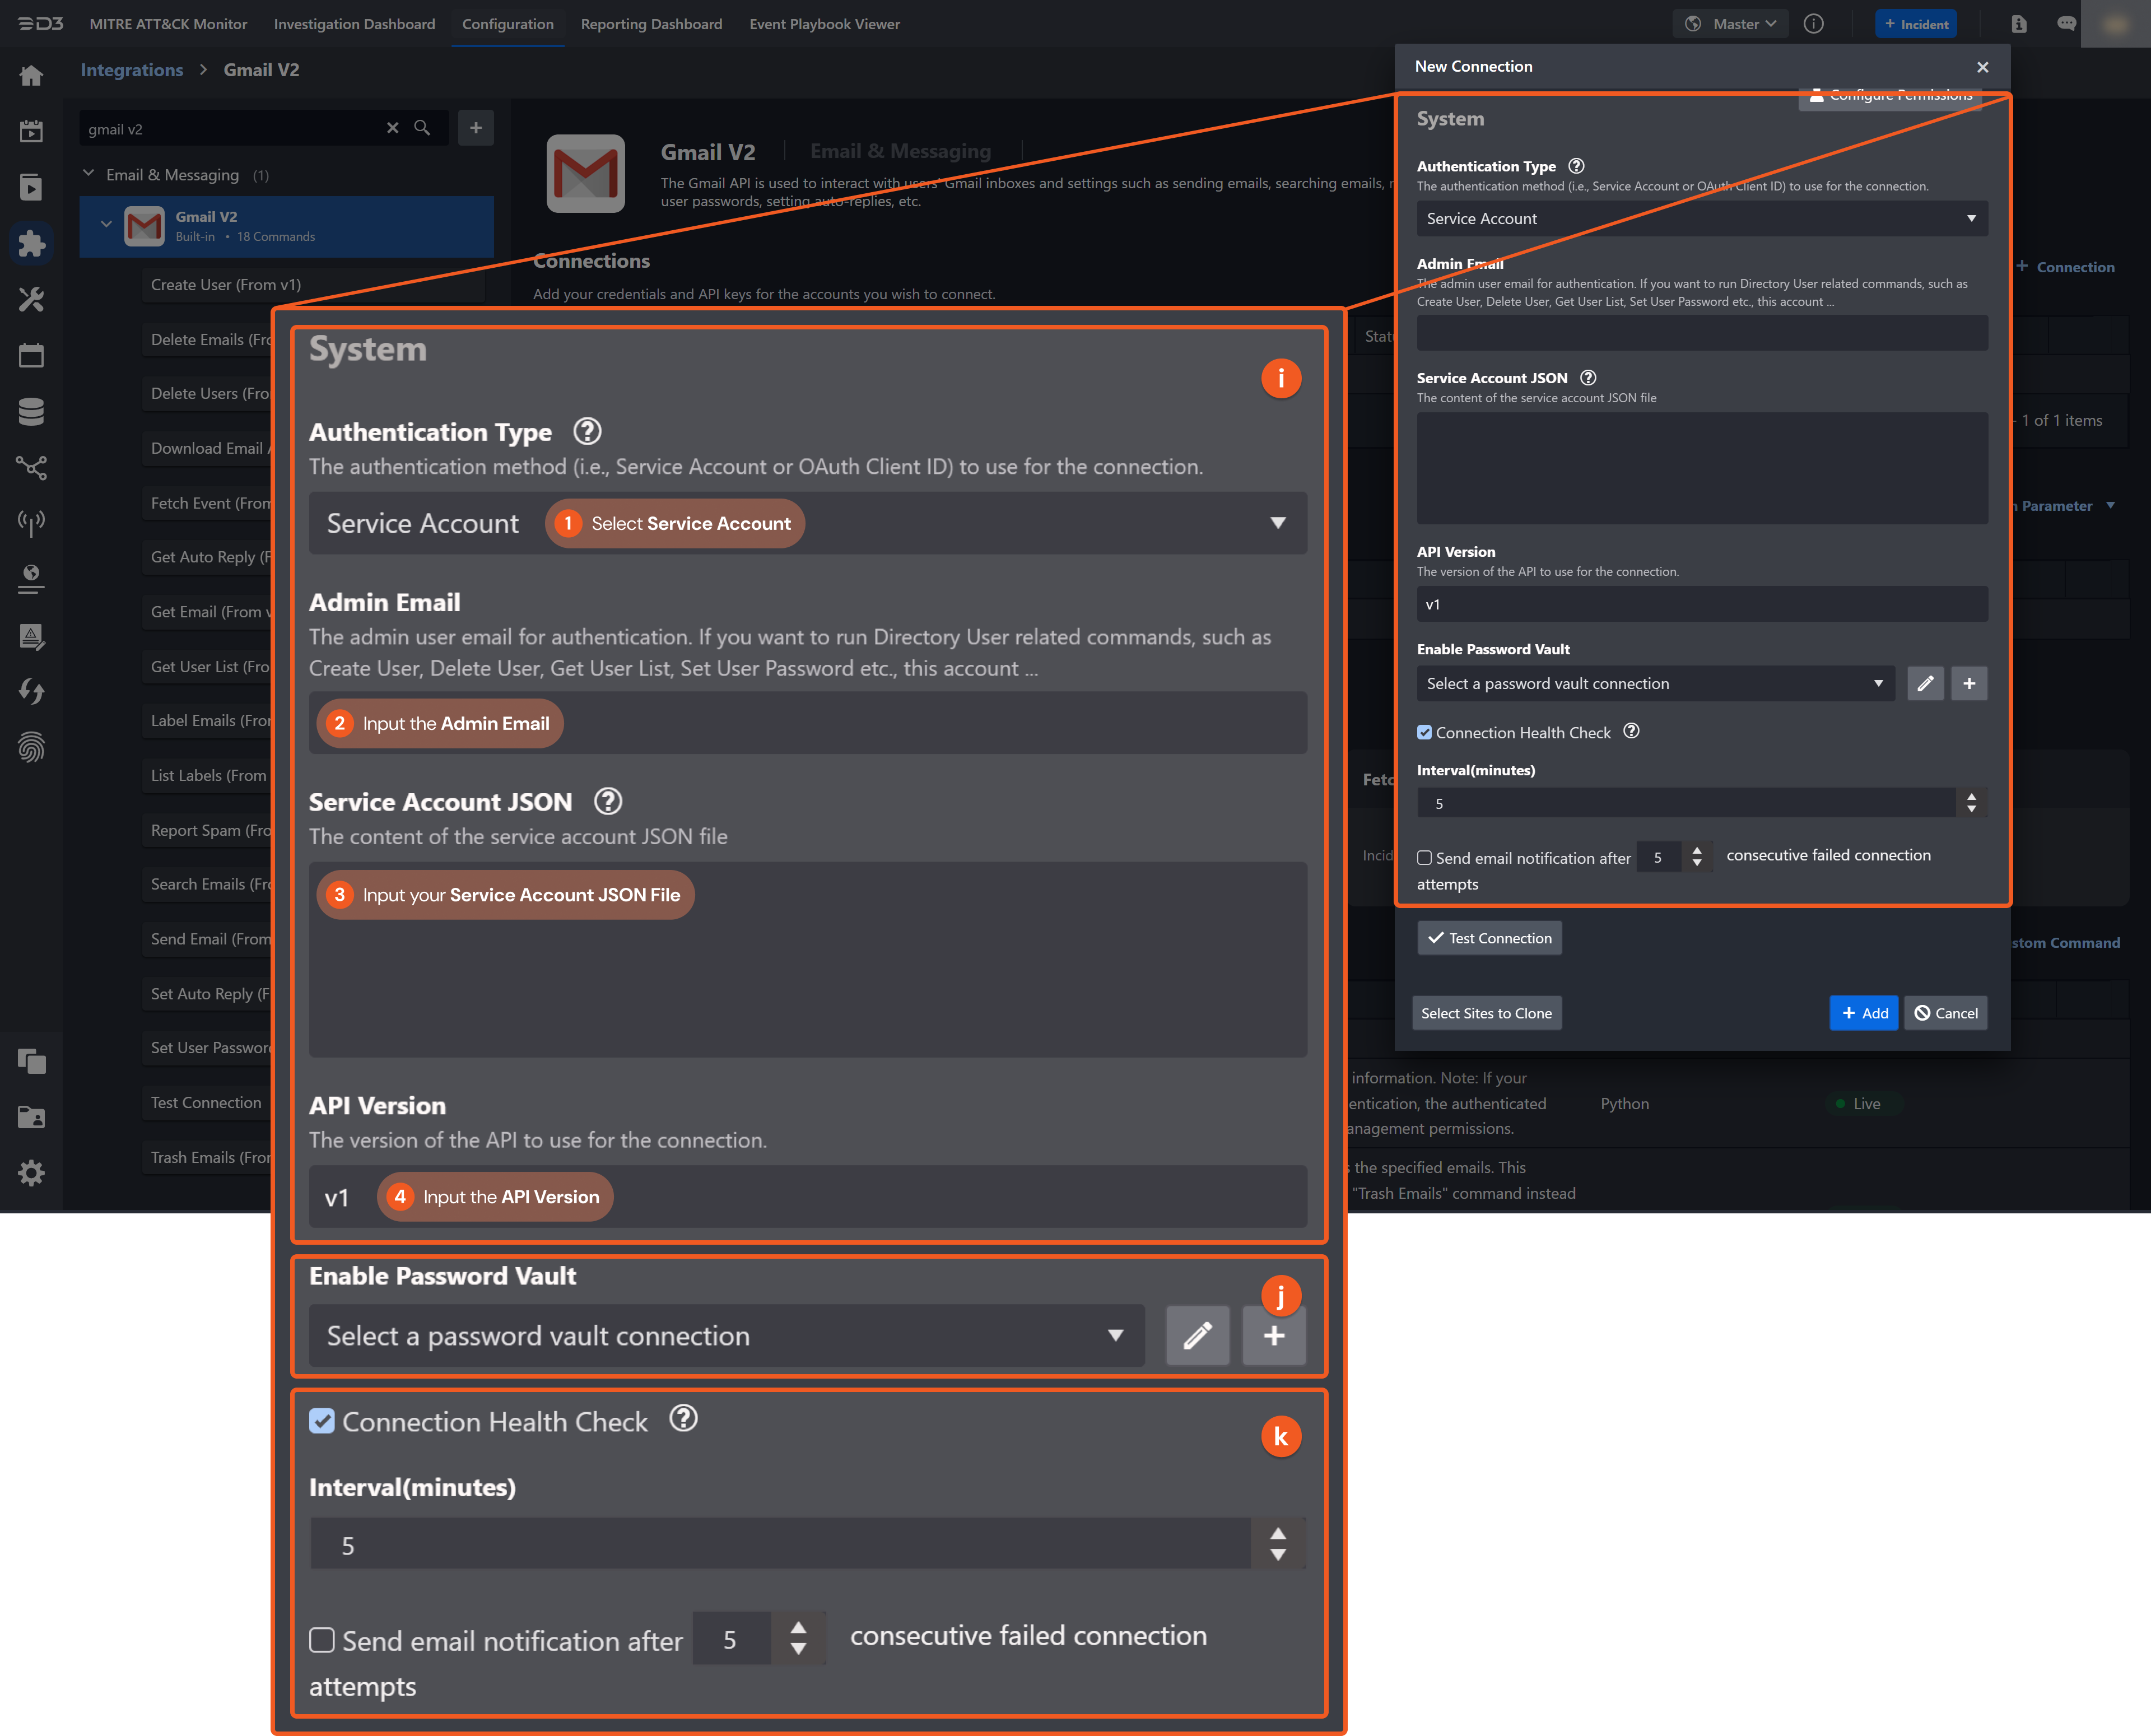This screenshot has height=1736, width=2151.
Task: Switch to the Investigation Dashboard tab
Action: coord(354,24)
